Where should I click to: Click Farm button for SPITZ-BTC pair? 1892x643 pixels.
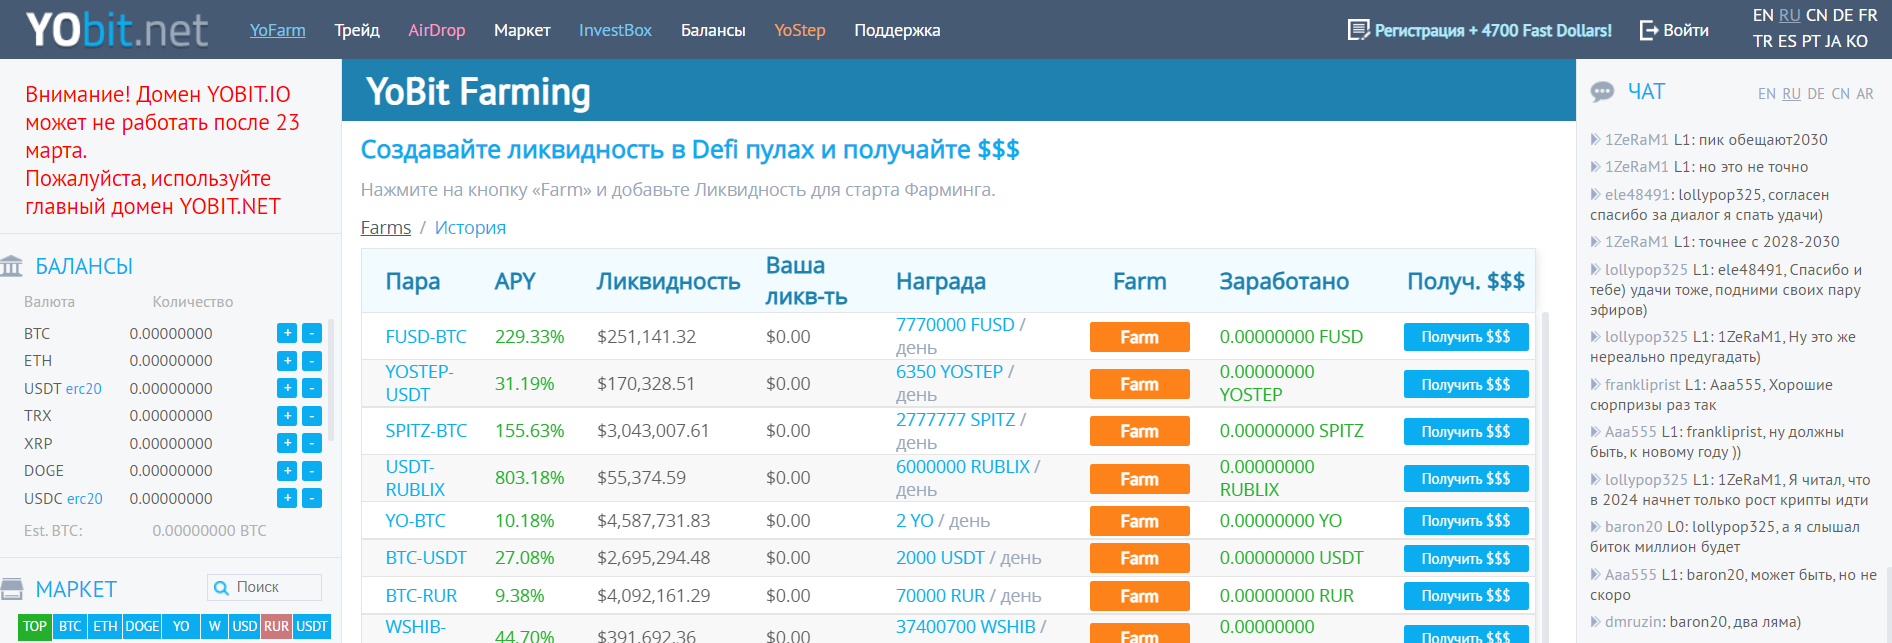1139,431
